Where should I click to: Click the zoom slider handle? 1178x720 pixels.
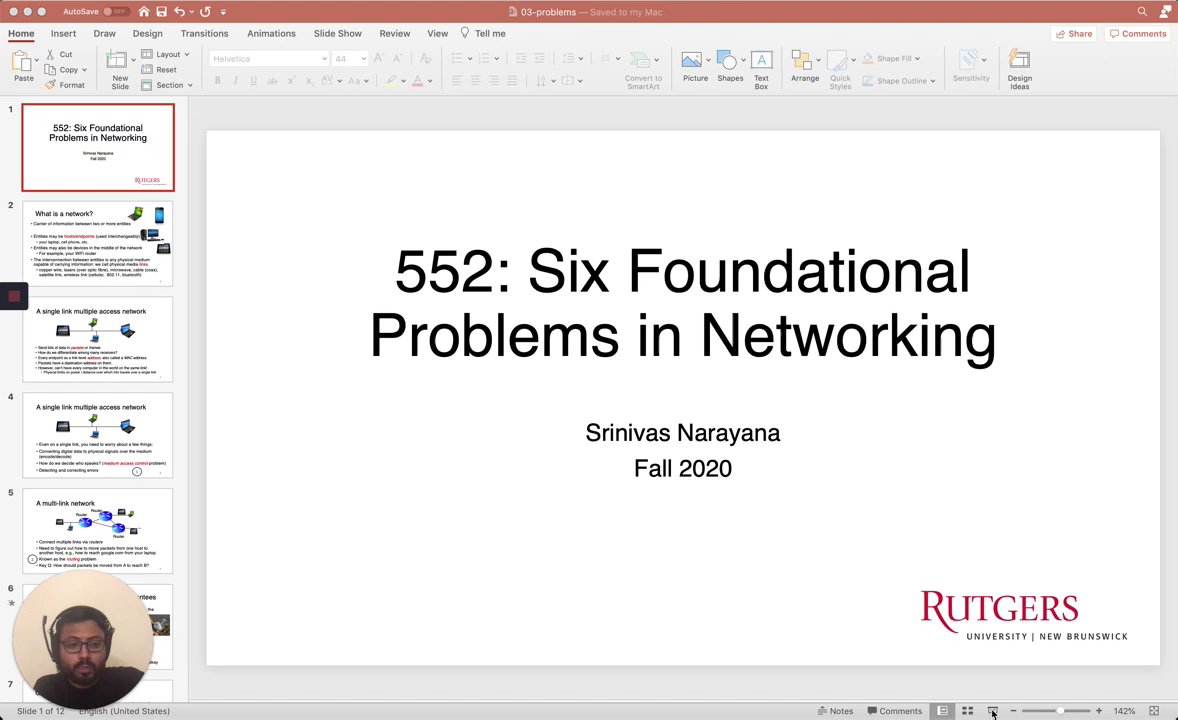1060,711
